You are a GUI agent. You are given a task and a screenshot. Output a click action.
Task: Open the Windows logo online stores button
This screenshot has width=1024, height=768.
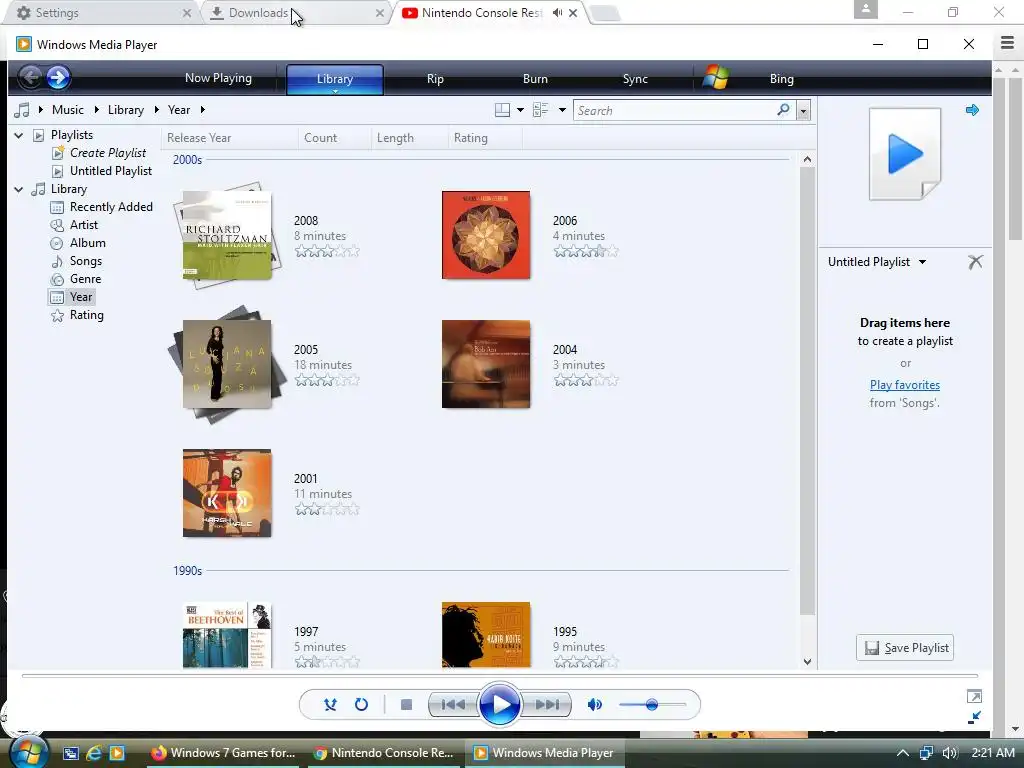tap(716, 78)
